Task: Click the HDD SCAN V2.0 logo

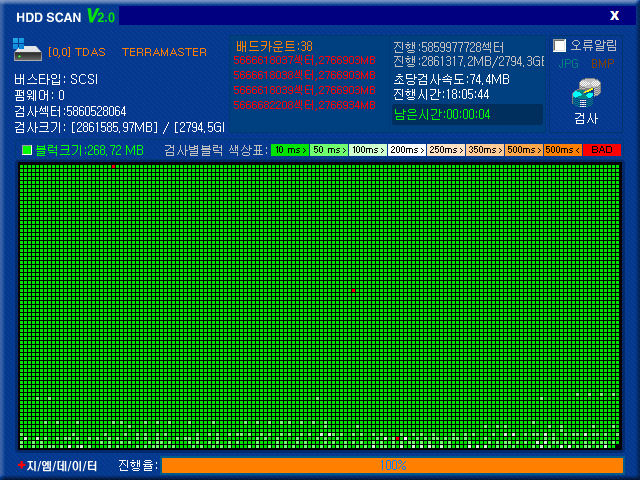Action: point(65,17)
